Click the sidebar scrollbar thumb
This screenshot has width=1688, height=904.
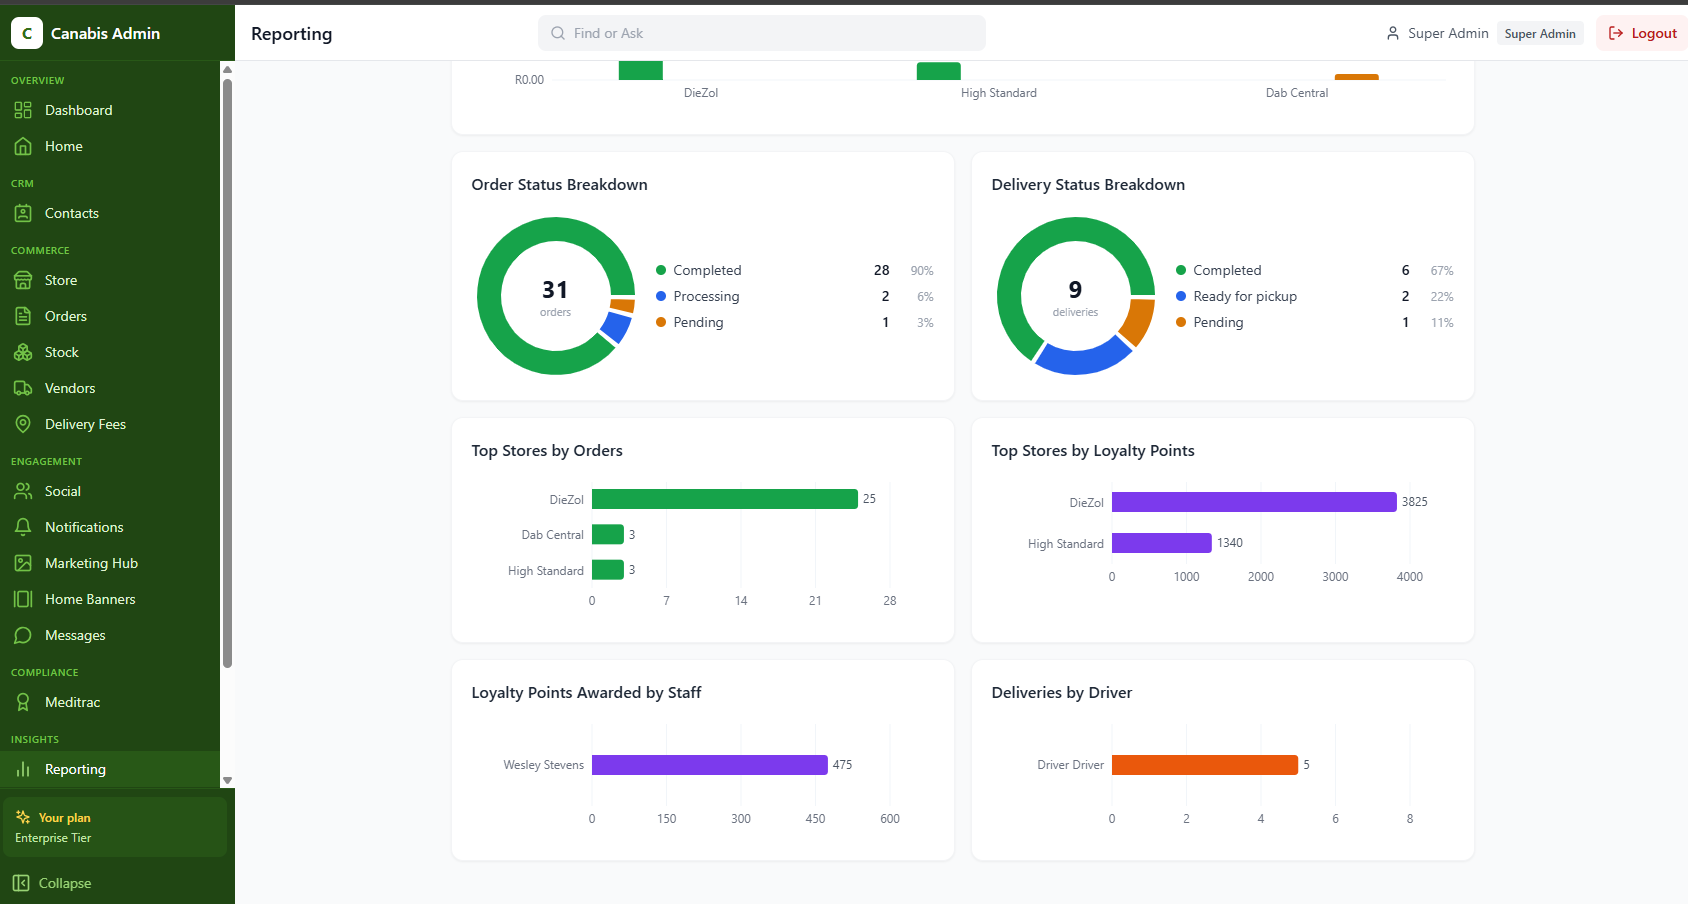click(227, 373)
